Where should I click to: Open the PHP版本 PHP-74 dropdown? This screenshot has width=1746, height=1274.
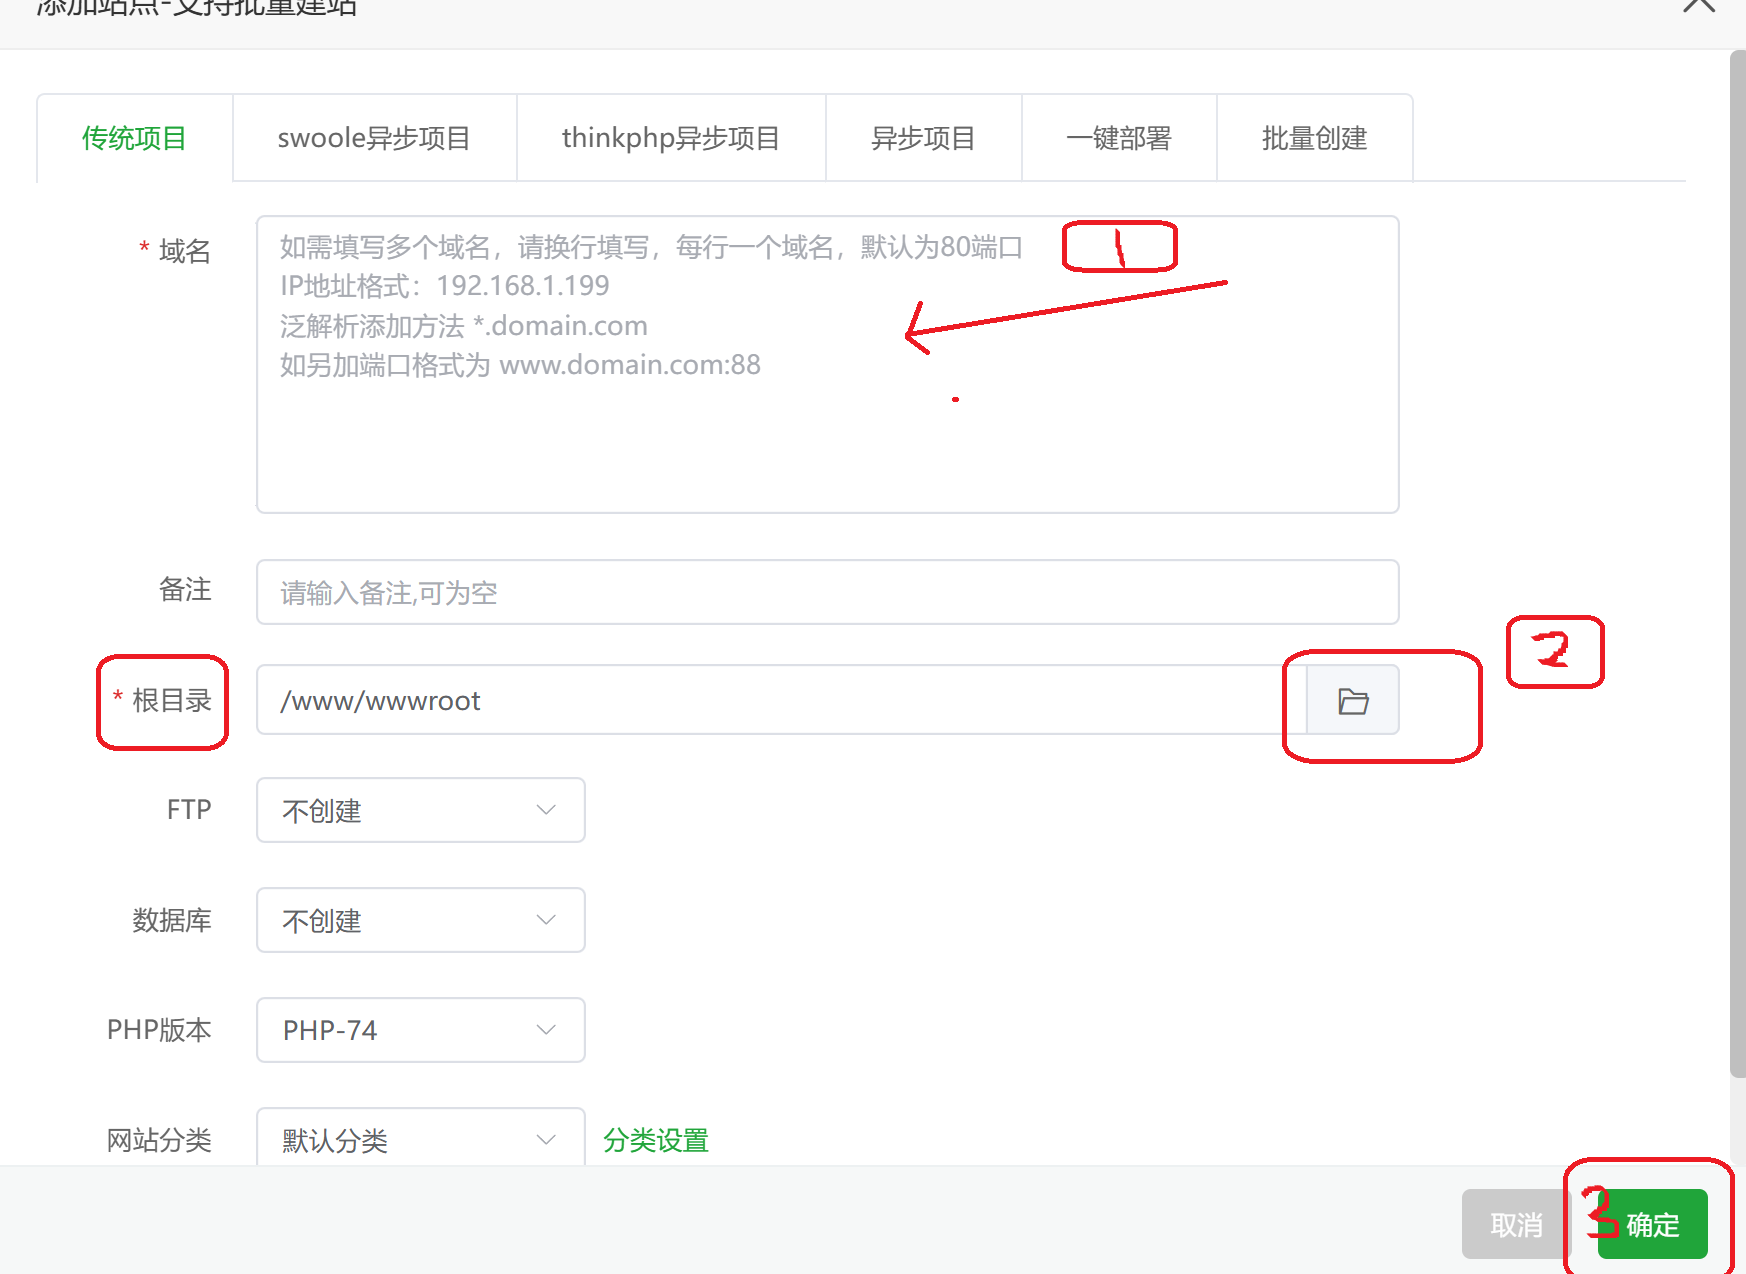click(x=420, y=1030)
